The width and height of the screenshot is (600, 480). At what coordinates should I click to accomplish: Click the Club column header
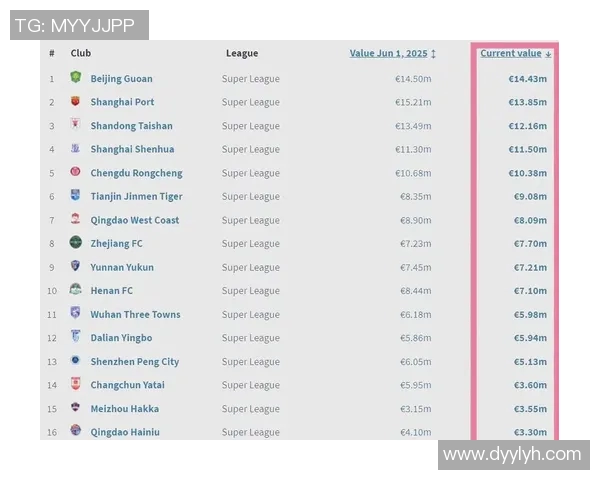81,53
